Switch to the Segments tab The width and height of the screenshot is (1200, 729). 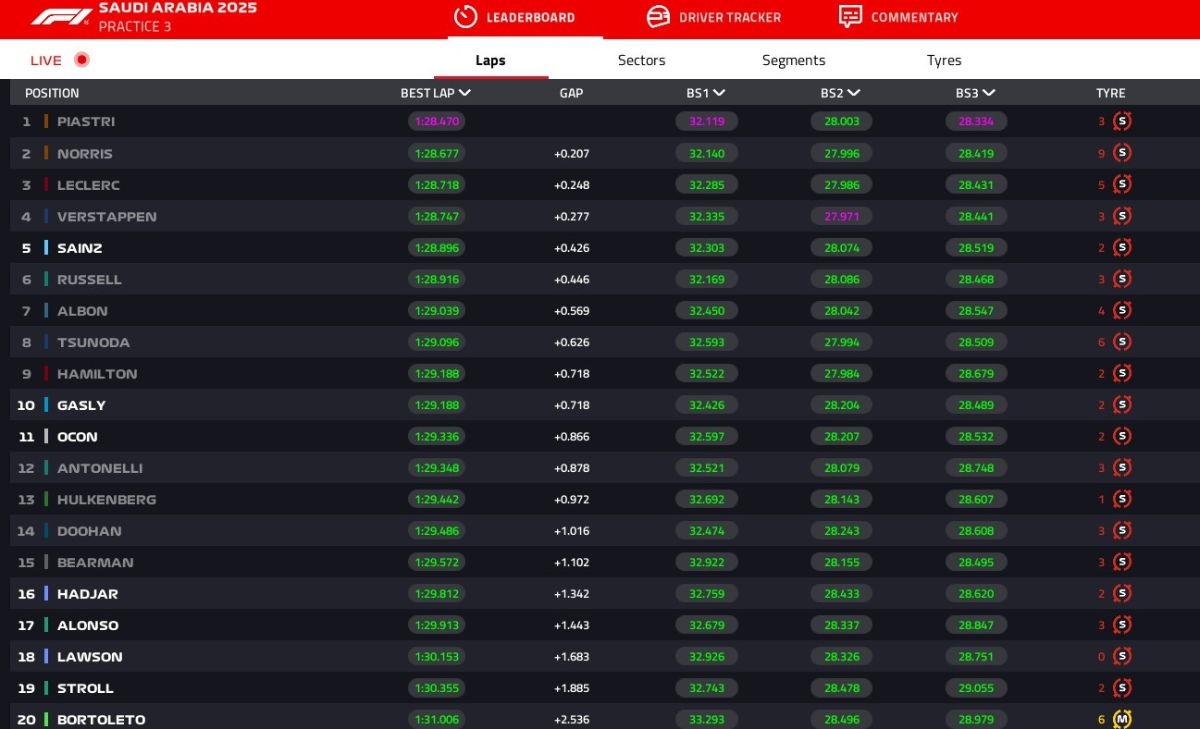[793, 60]
